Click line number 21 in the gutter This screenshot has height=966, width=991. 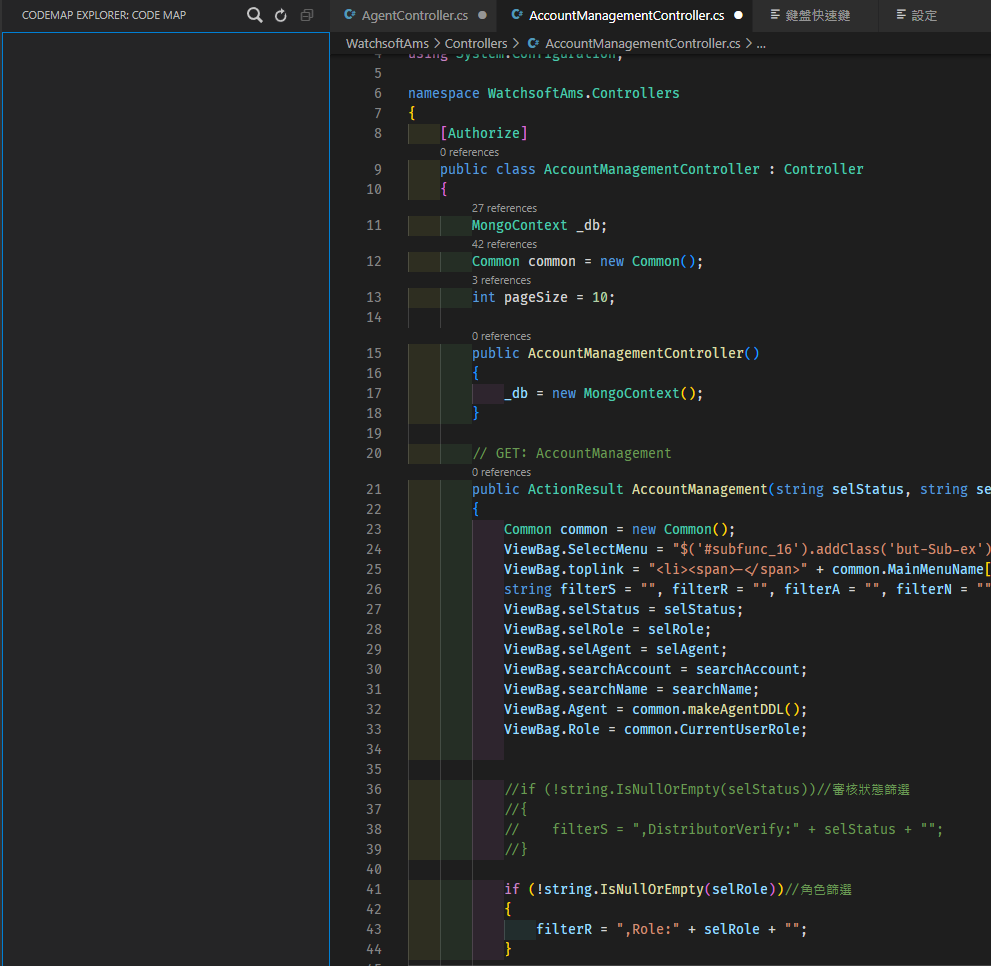373,488
